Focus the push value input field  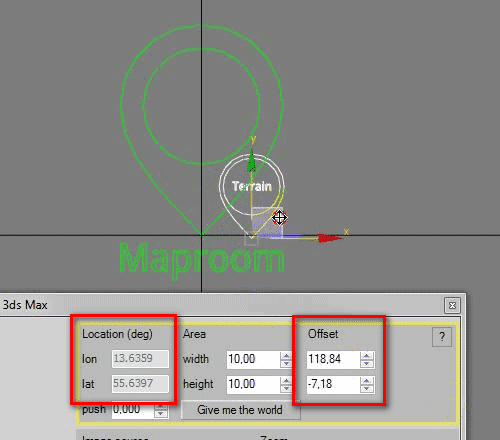point(133,409)
